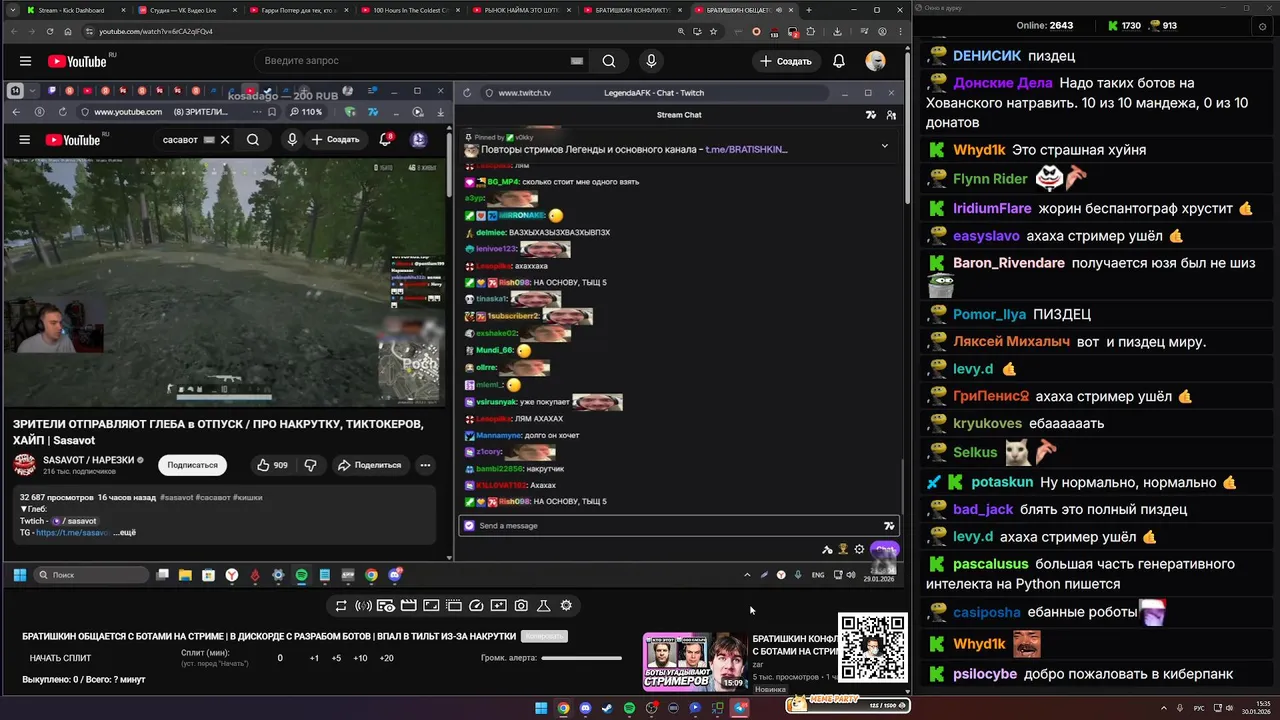Expand video description with ...ещё
The image size is (1280, 720).
(124, 533)
